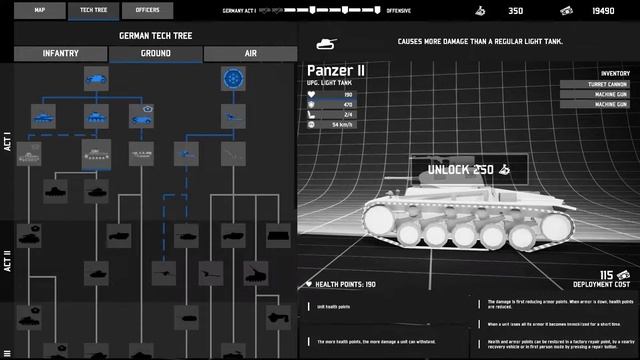Click the crew seat stat icon

311,115
